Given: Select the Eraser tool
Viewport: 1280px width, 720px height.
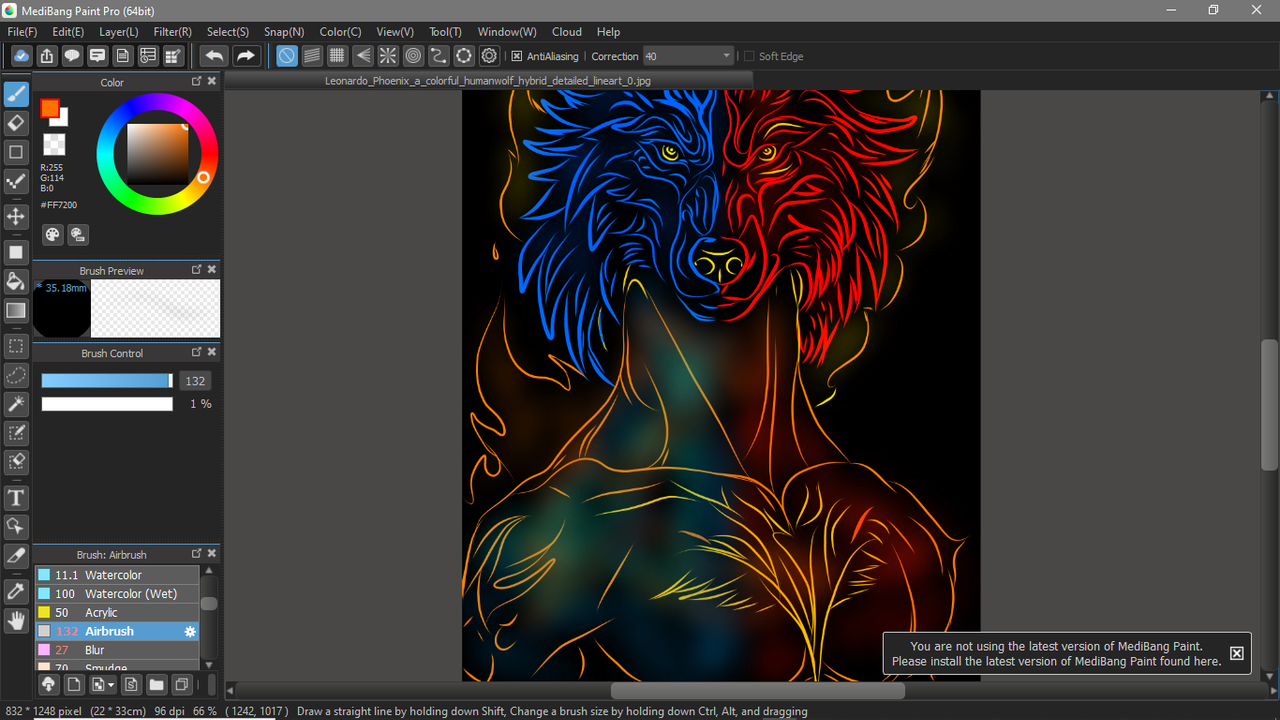Looking at the screenshot, I should (x=16, y=123).
